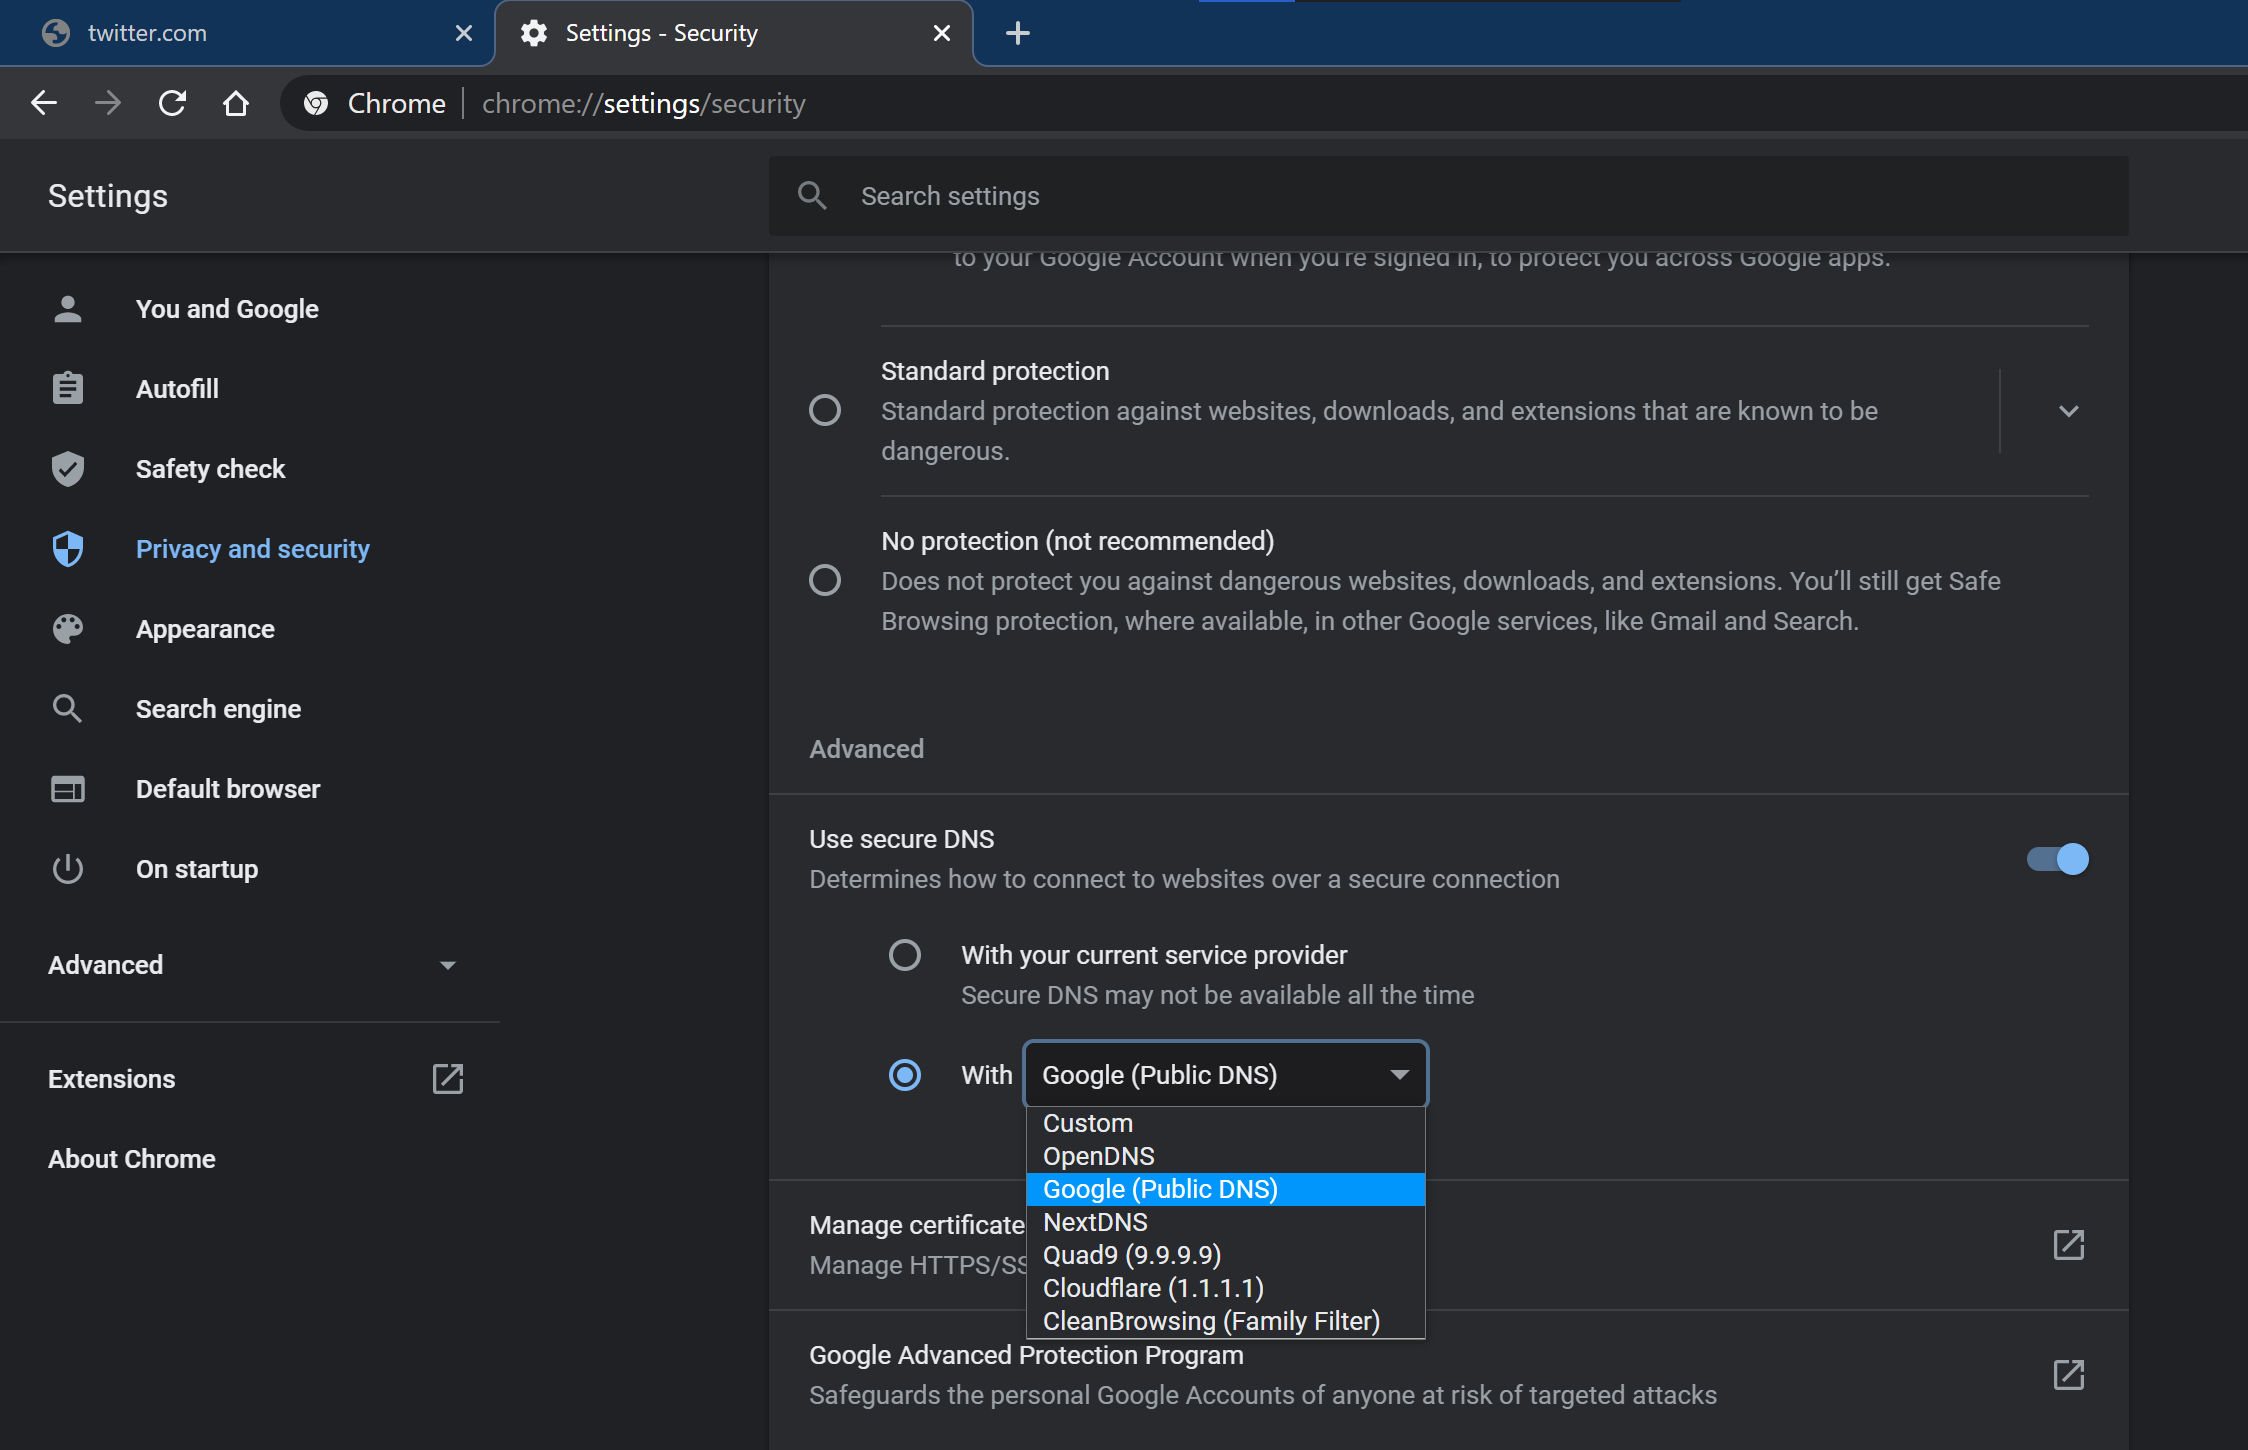Click the address bar URL chrome://settings/security
This screenshot has width=2248, height=1450.
click(643, 103)
